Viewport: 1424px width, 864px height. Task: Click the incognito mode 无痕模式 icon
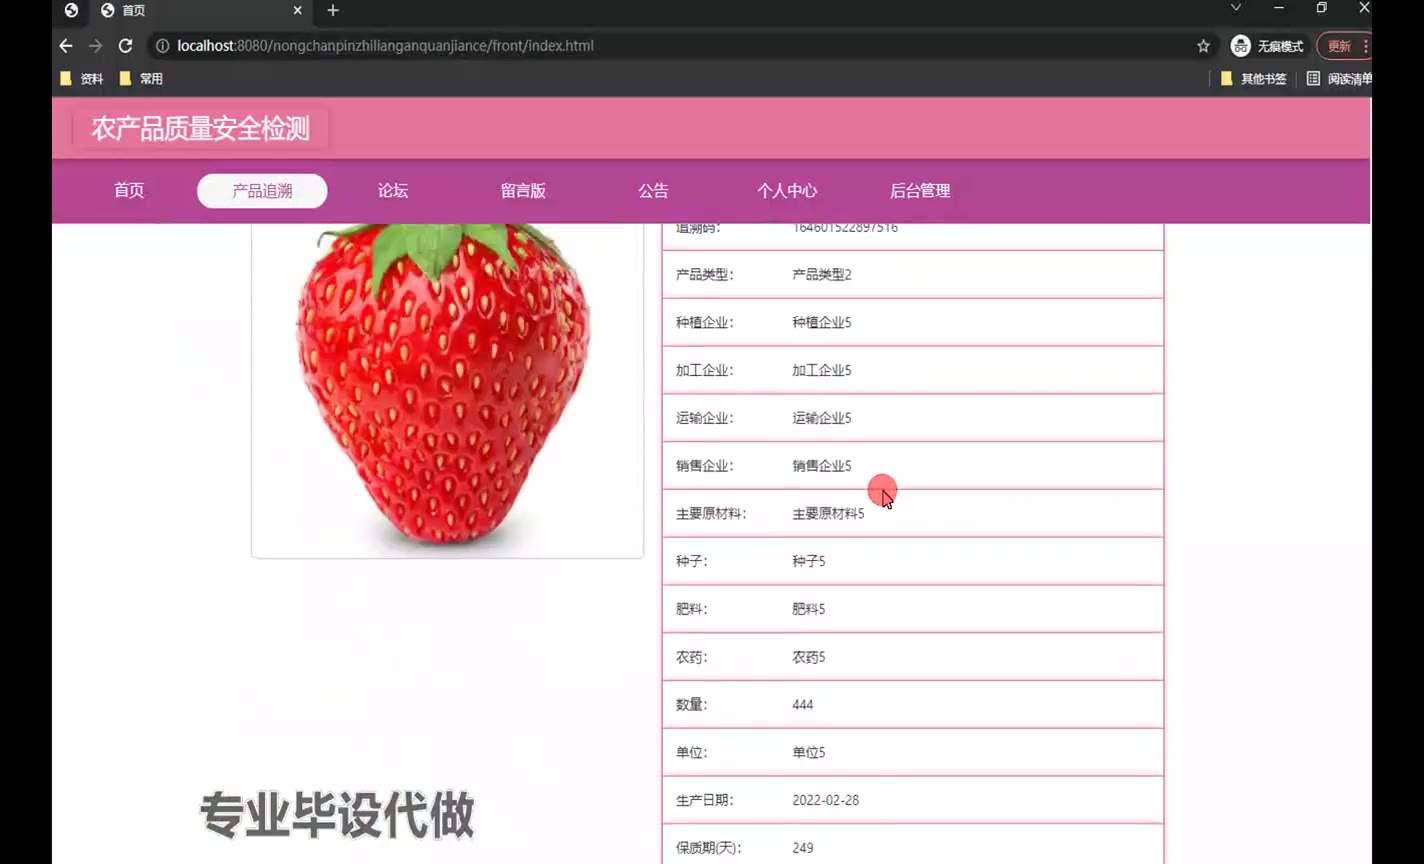click(x=1241, y=46)
